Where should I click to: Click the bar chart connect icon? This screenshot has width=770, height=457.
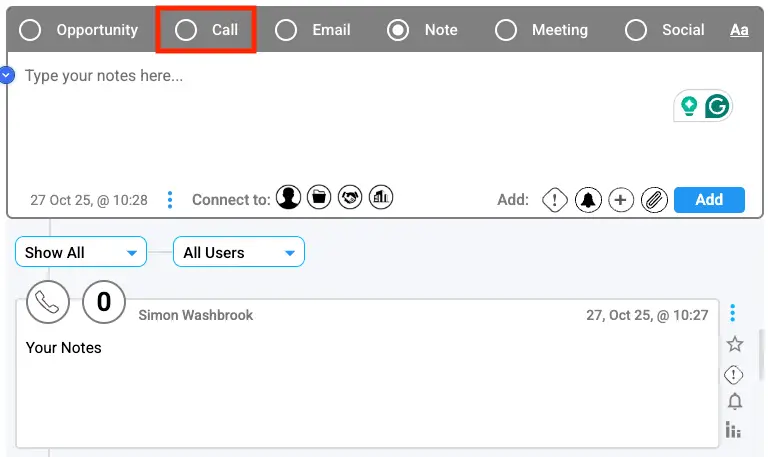[x=381, y=198]
